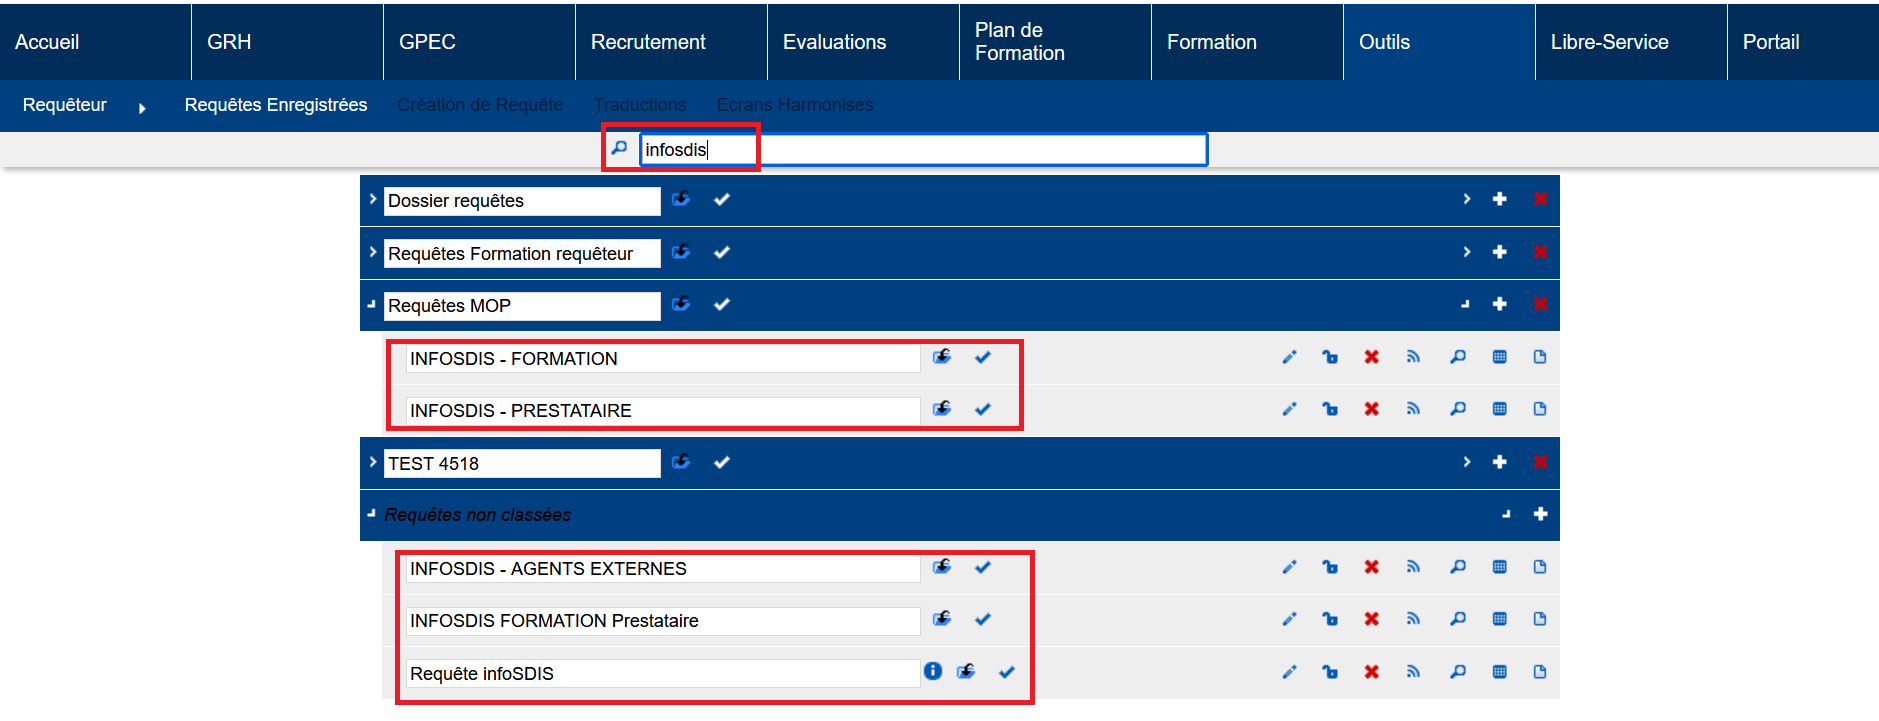1879x721 pixels.
Task: Collapse the Requêtes non classées section
Action: tap(372, 514)
